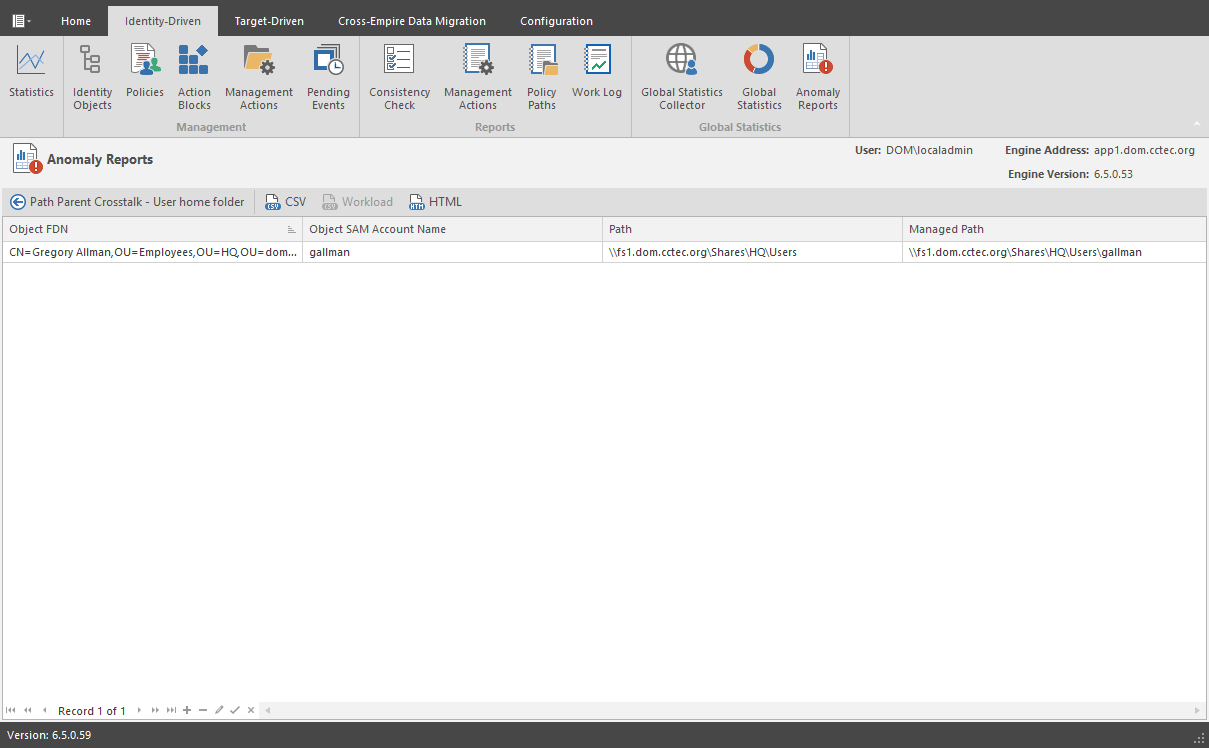
Task: Switch to the Configuration tab
Action: tap(556, 21)
